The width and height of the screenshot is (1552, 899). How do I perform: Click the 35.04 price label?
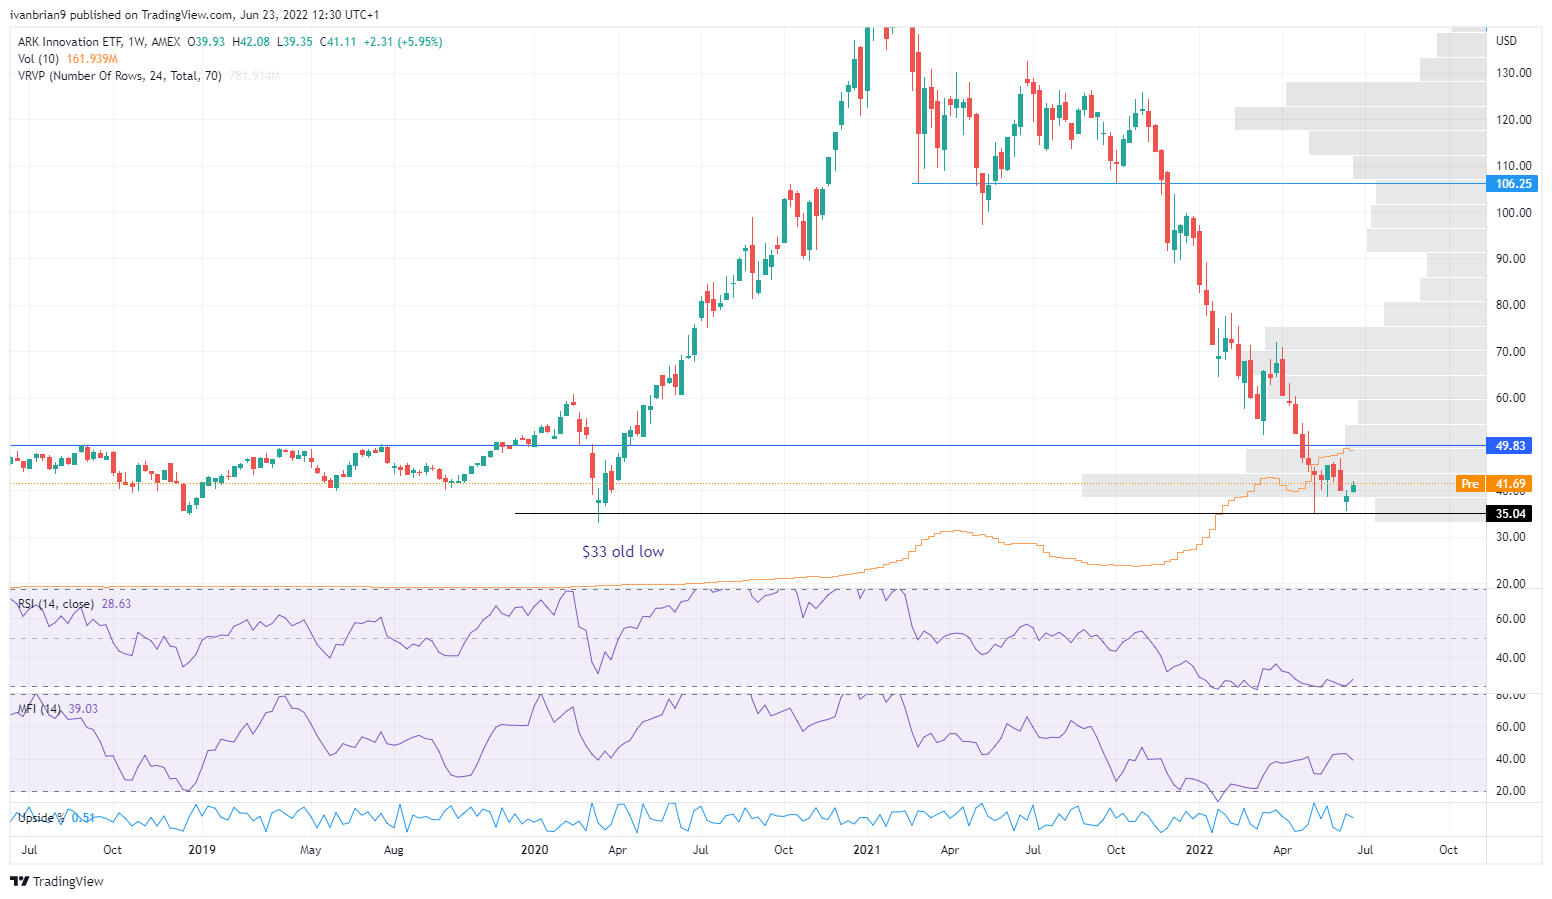(x=1510, y=513)
